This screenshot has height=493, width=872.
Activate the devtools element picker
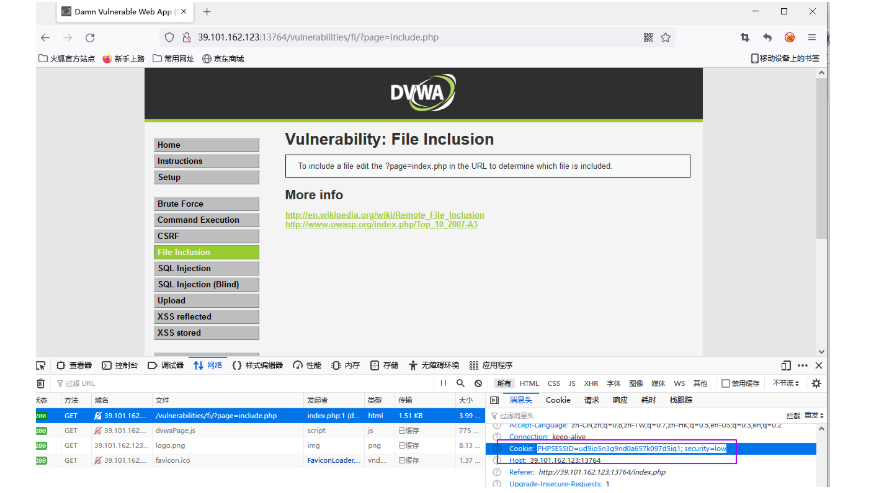tap(41, 366)
